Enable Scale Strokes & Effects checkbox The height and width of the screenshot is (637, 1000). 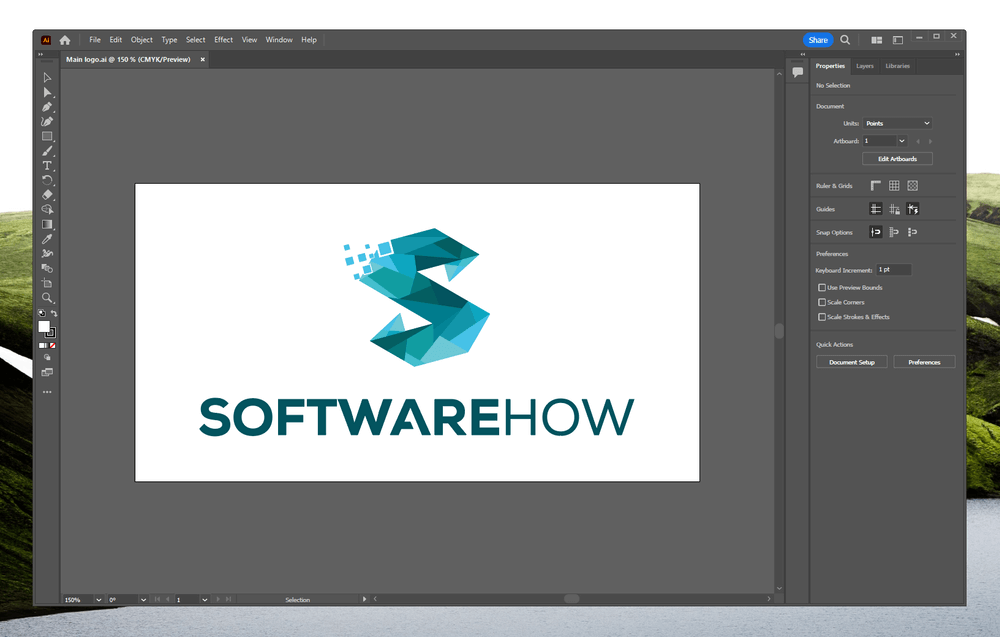[x=822, y=317]
